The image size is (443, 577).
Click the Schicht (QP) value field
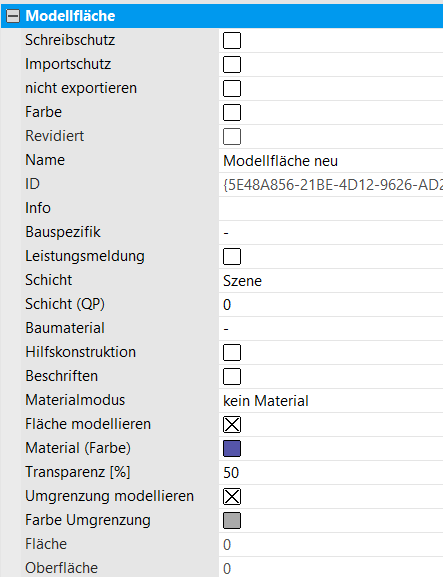click(331, 304)
